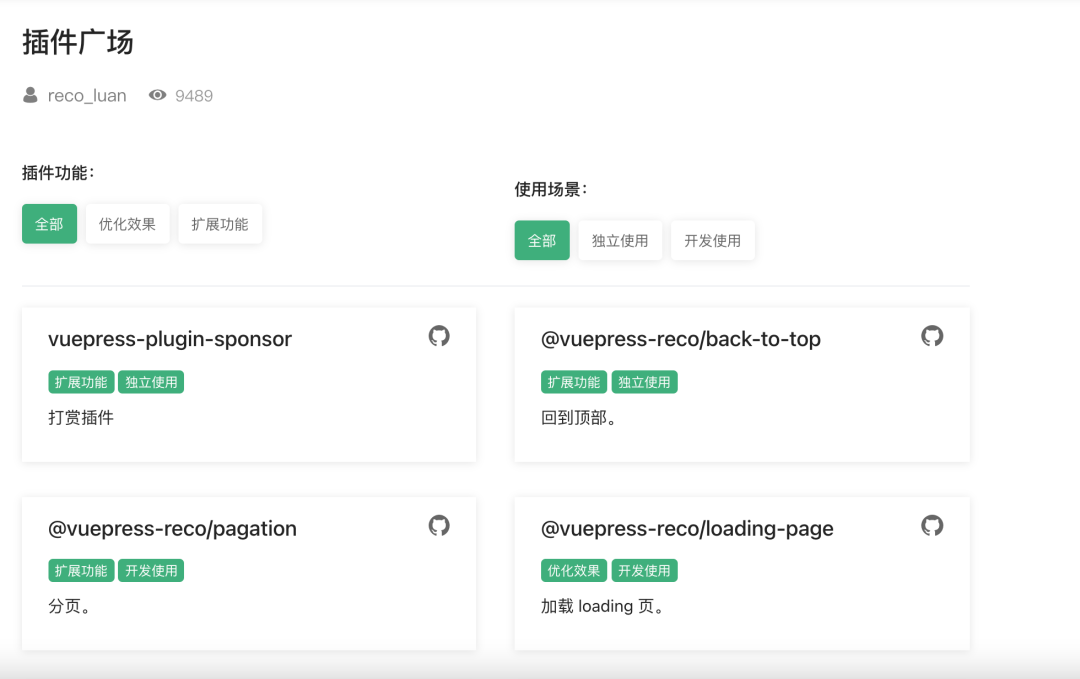1080x679 pixels.
Task: Open @vuepress-reco/pagation plugin title
Action: [172, 528]
